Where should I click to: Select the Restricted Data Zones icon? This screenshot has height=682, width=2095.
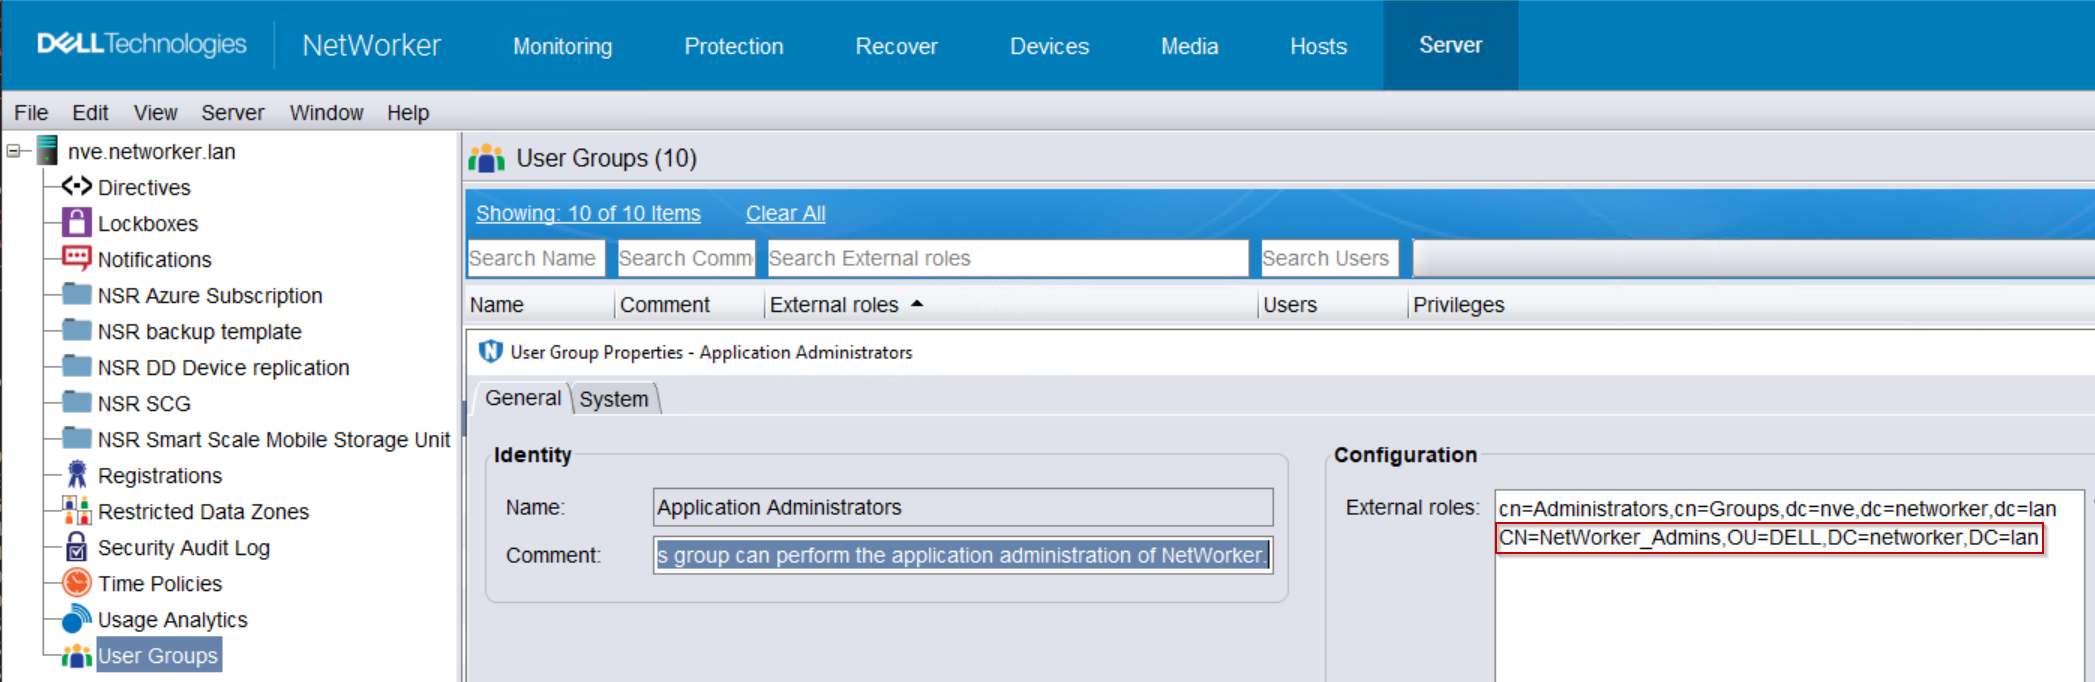click(76, 511)
